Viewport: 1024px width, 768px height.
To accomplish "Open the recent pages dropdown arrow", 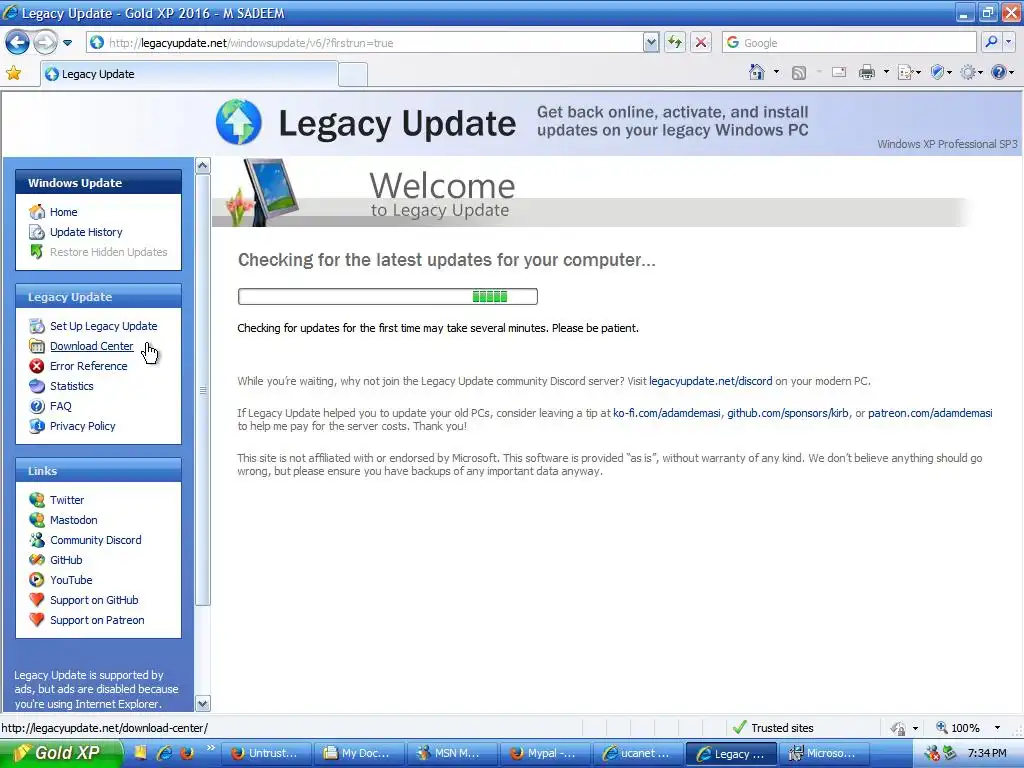I will (x=67, y=43).
